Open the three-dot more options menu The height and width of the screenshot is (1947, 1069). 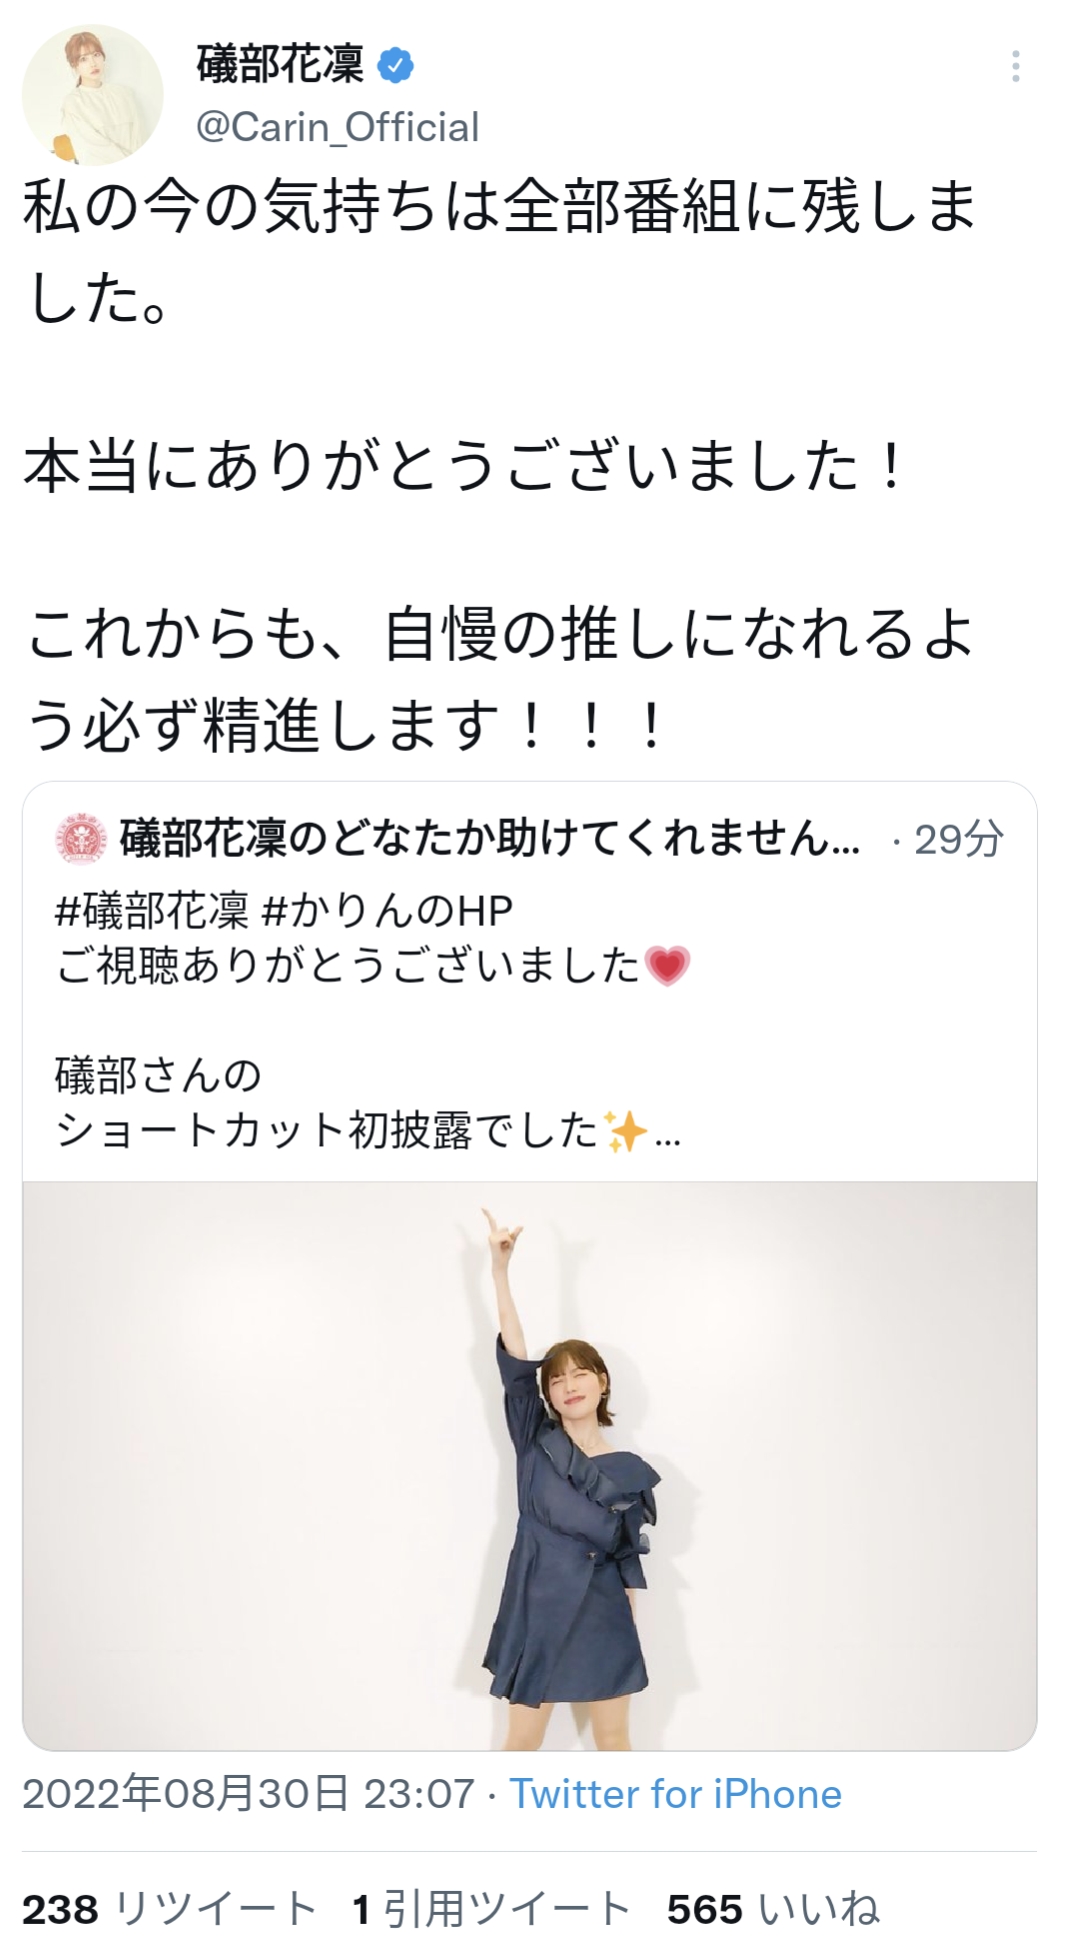tap(1015, 66)
